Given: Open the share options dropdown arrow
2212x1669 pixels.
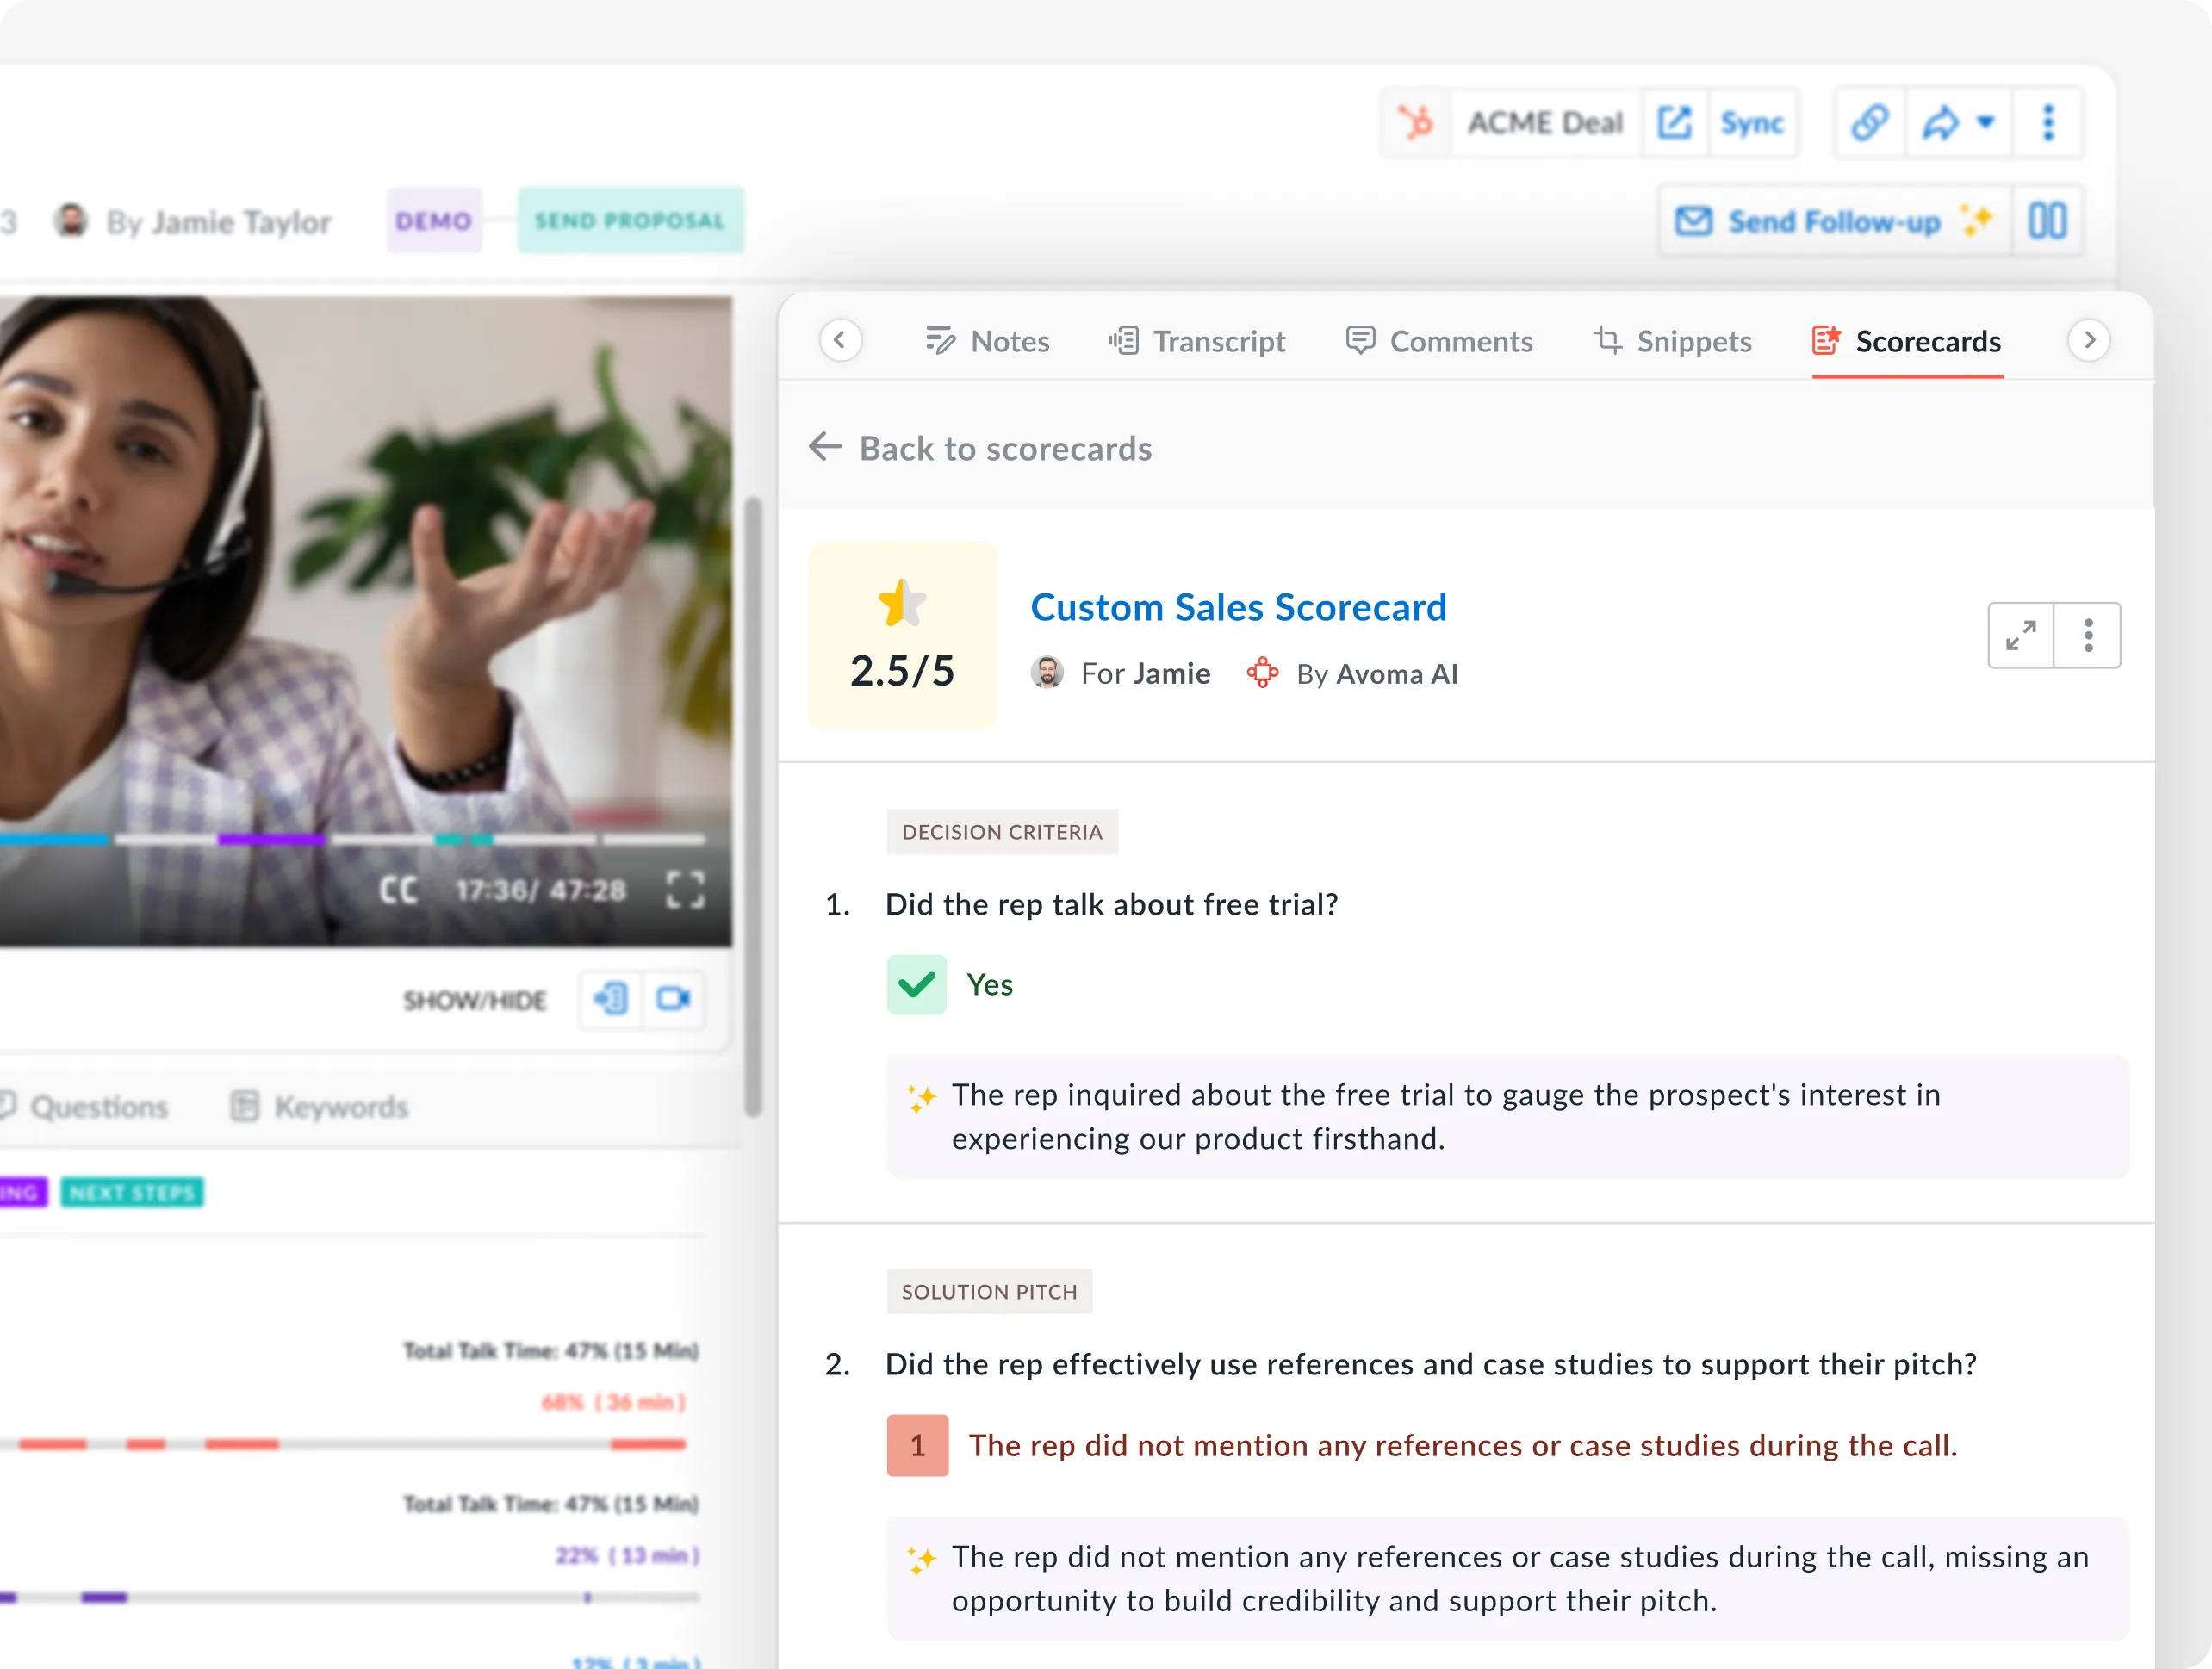Looking at the screenshot, I should (x=1986, y=122).
